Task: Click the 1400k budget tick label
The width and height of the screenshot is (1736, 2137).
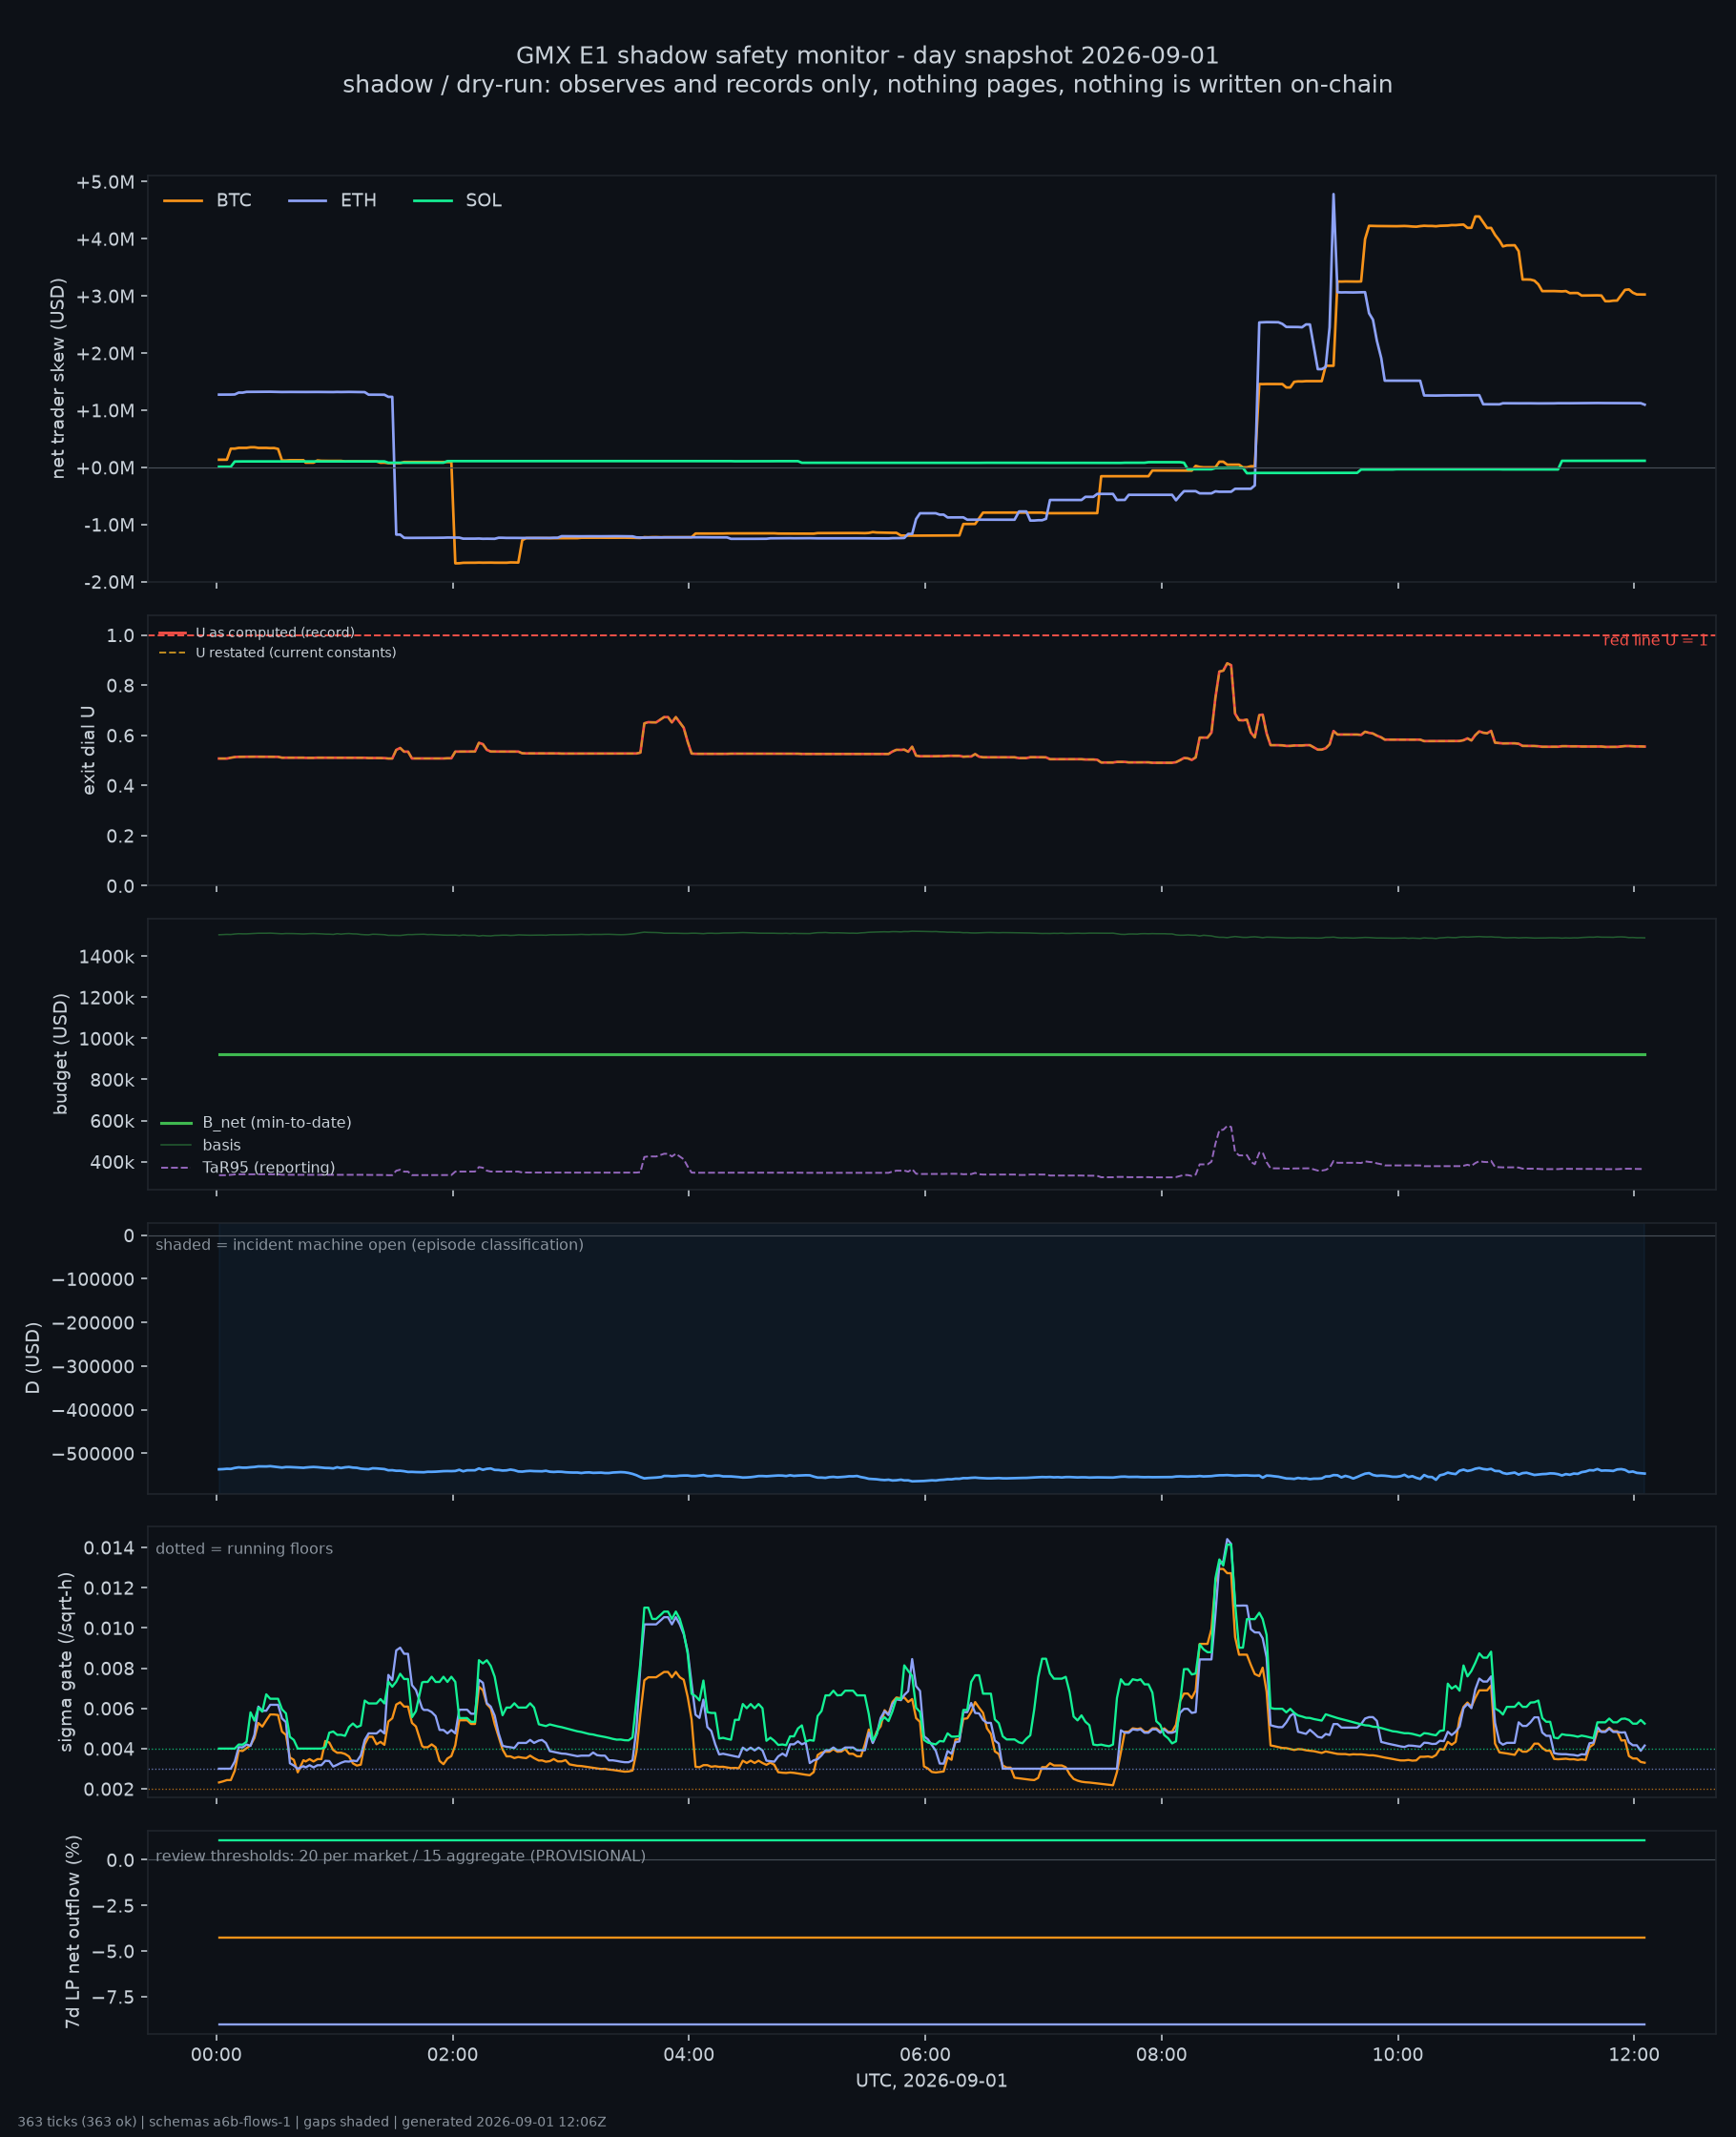Action: (106, 957)
